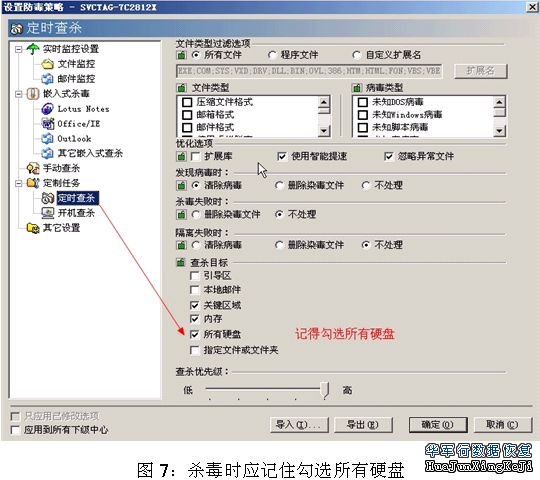Enable 应用到所有下级中心 checkbox

[15, 430]
